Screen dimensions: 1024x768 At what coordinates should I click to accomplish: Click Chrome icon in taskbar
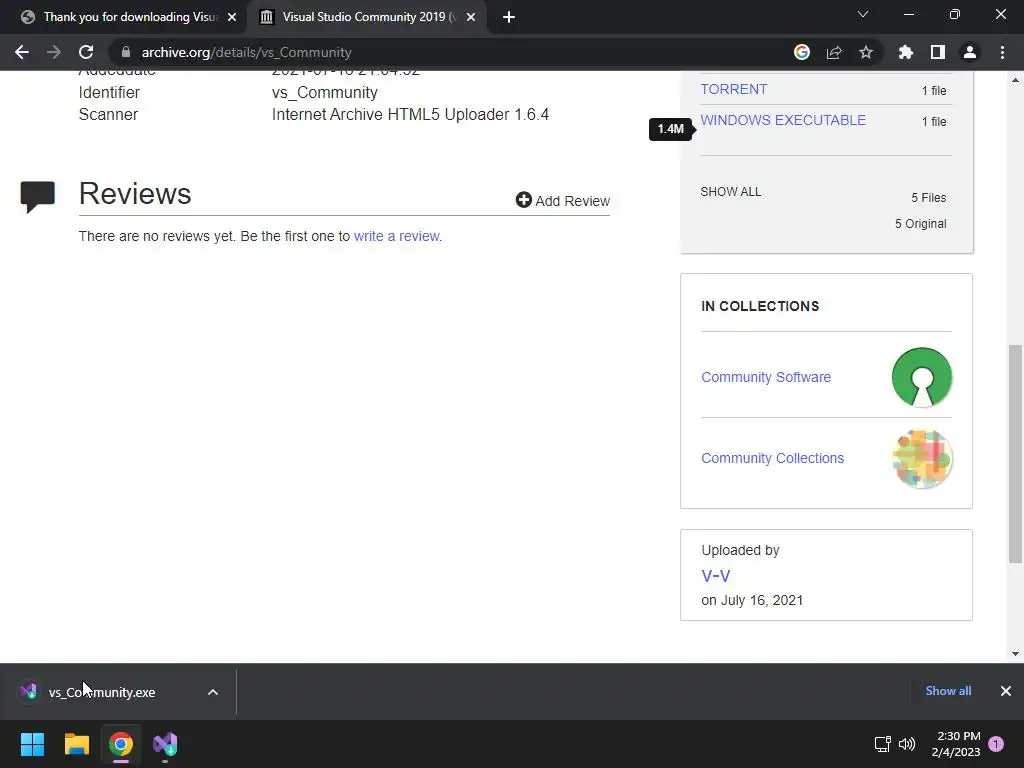click(121, 744)
